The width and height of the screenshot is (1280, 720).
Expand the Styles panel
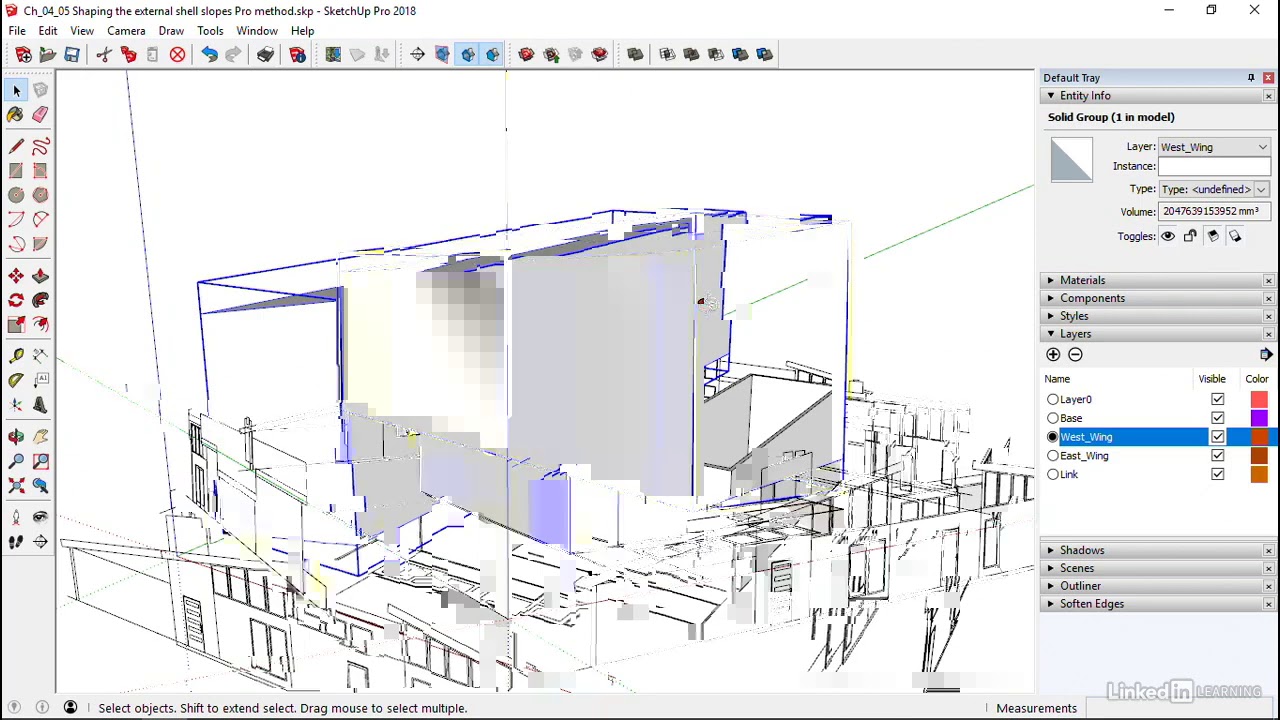coord(1050,316)
